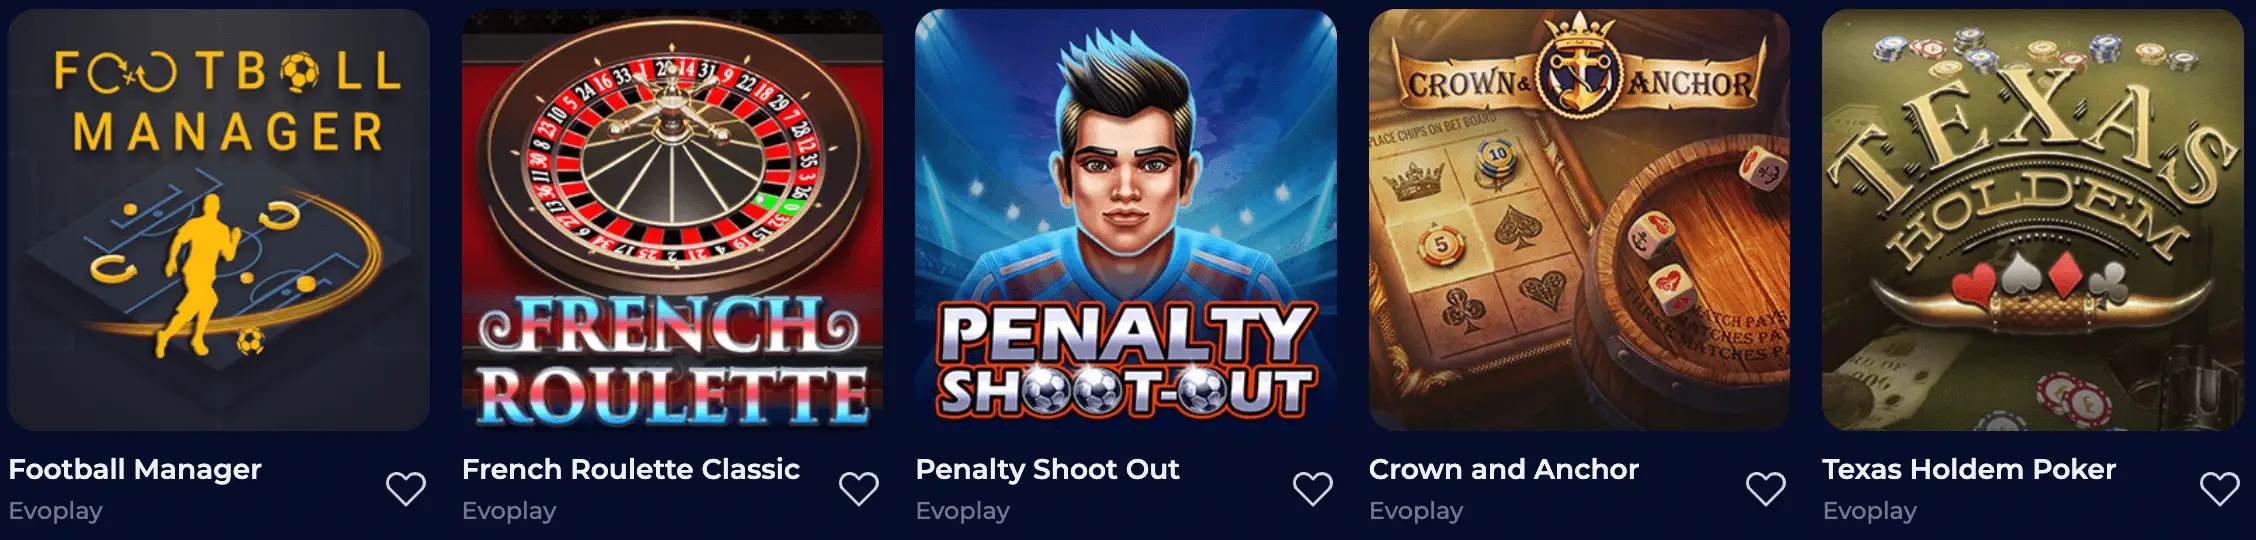Open the Texas Hold'em game thumbnail
The image size is (2256, 540).
pyautogui.click(x=2033, y=220)
